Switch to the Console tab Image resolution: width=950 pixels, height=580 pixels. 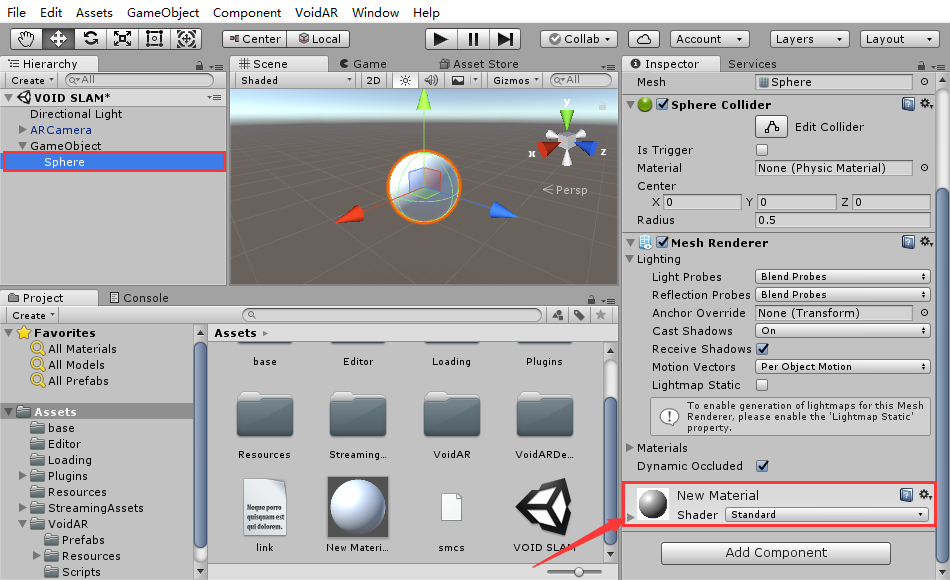tap(145, 298)
